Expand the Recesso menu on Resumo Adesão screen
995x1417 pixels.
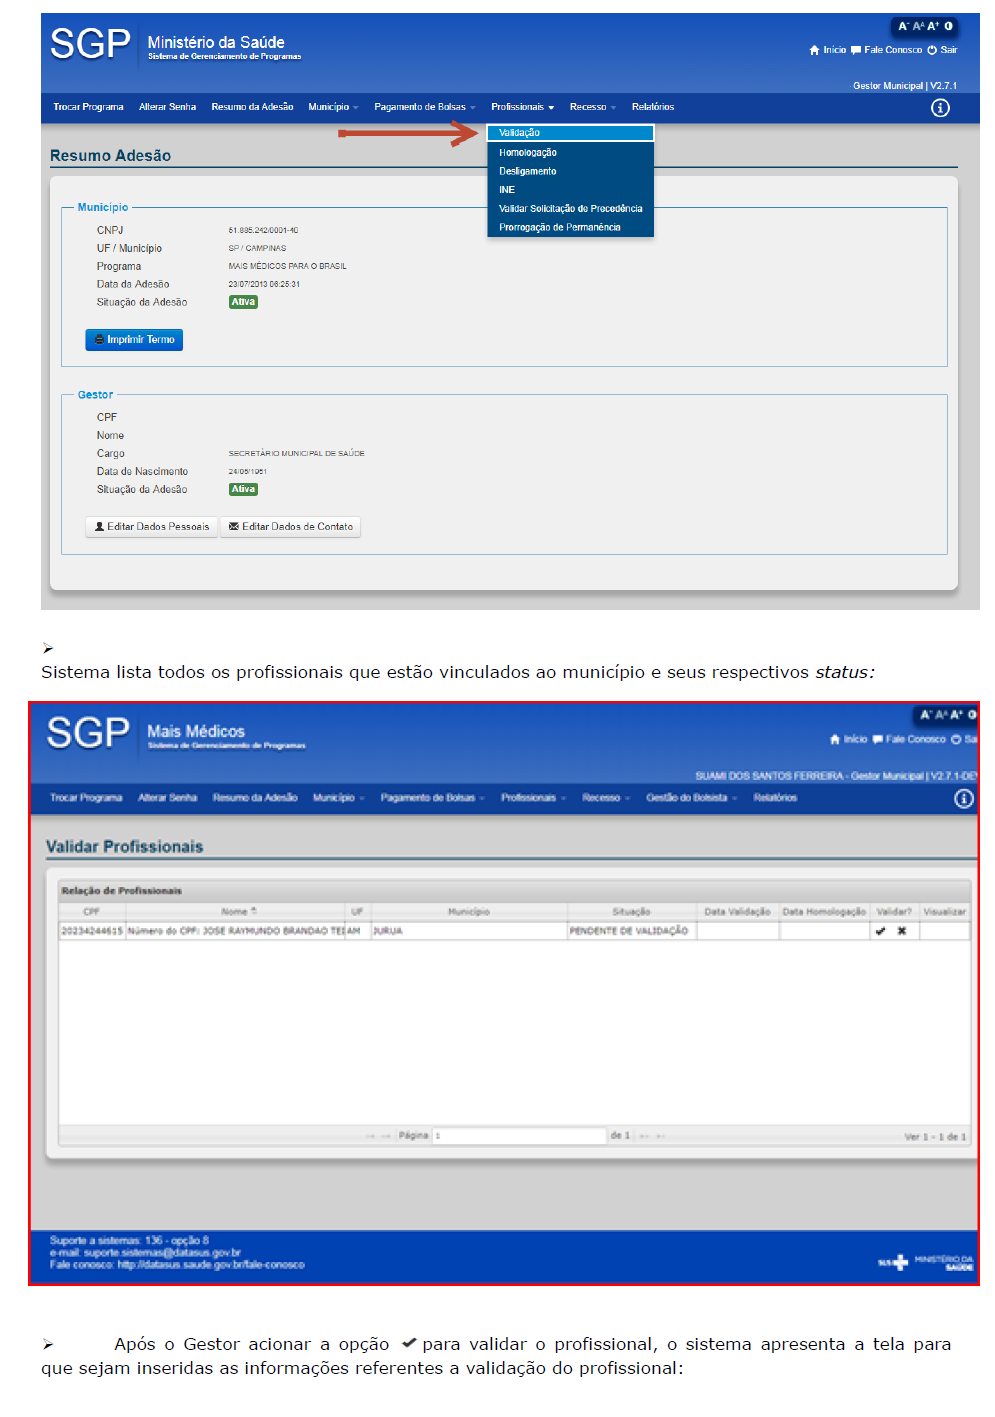pos(593,107)
